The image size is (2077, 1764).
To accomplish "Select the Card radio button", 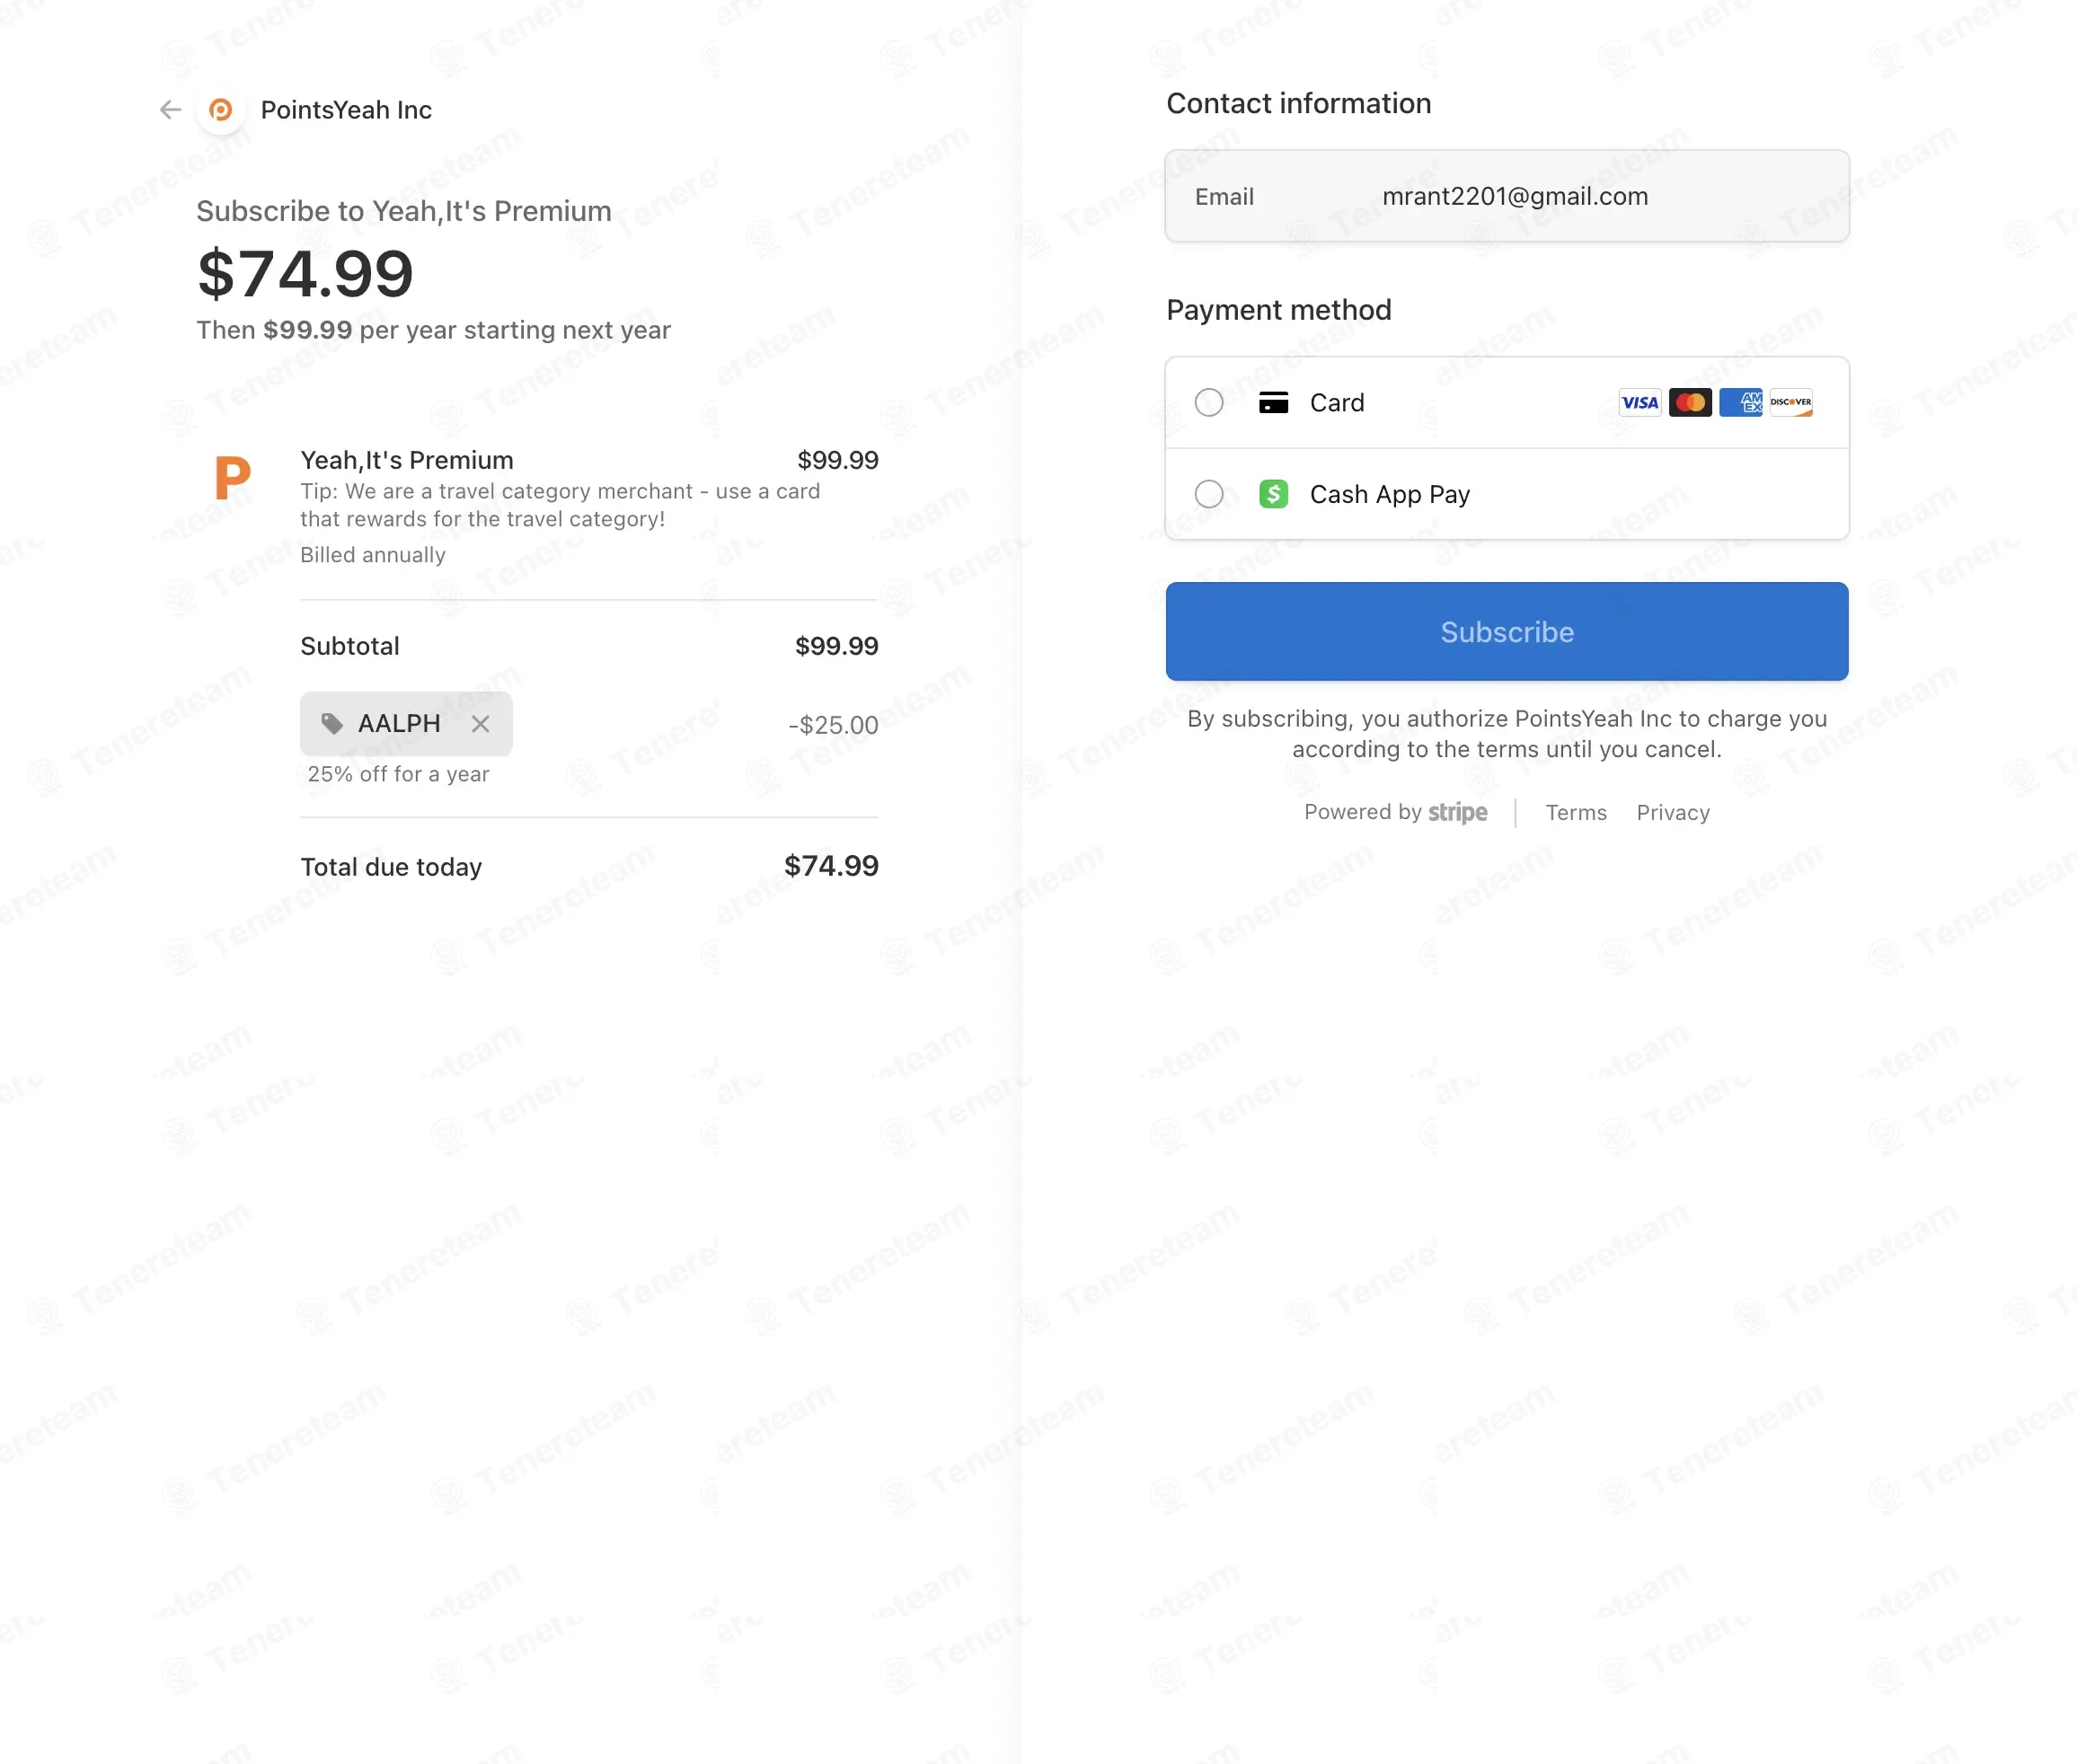I will [x=1209, y=402].
